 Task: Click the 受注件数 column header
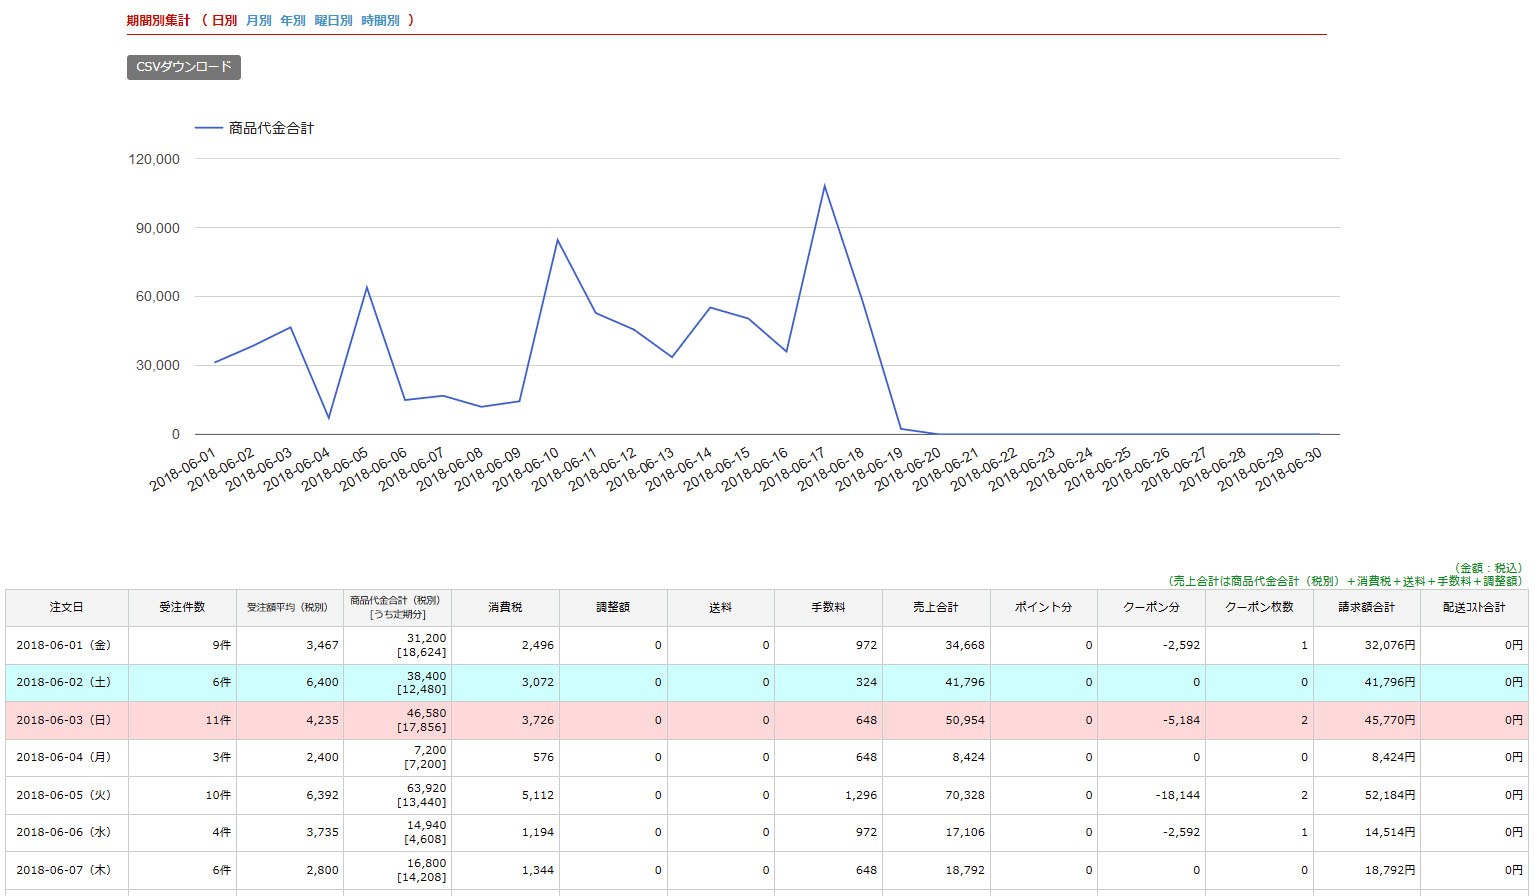coord(182,607)
